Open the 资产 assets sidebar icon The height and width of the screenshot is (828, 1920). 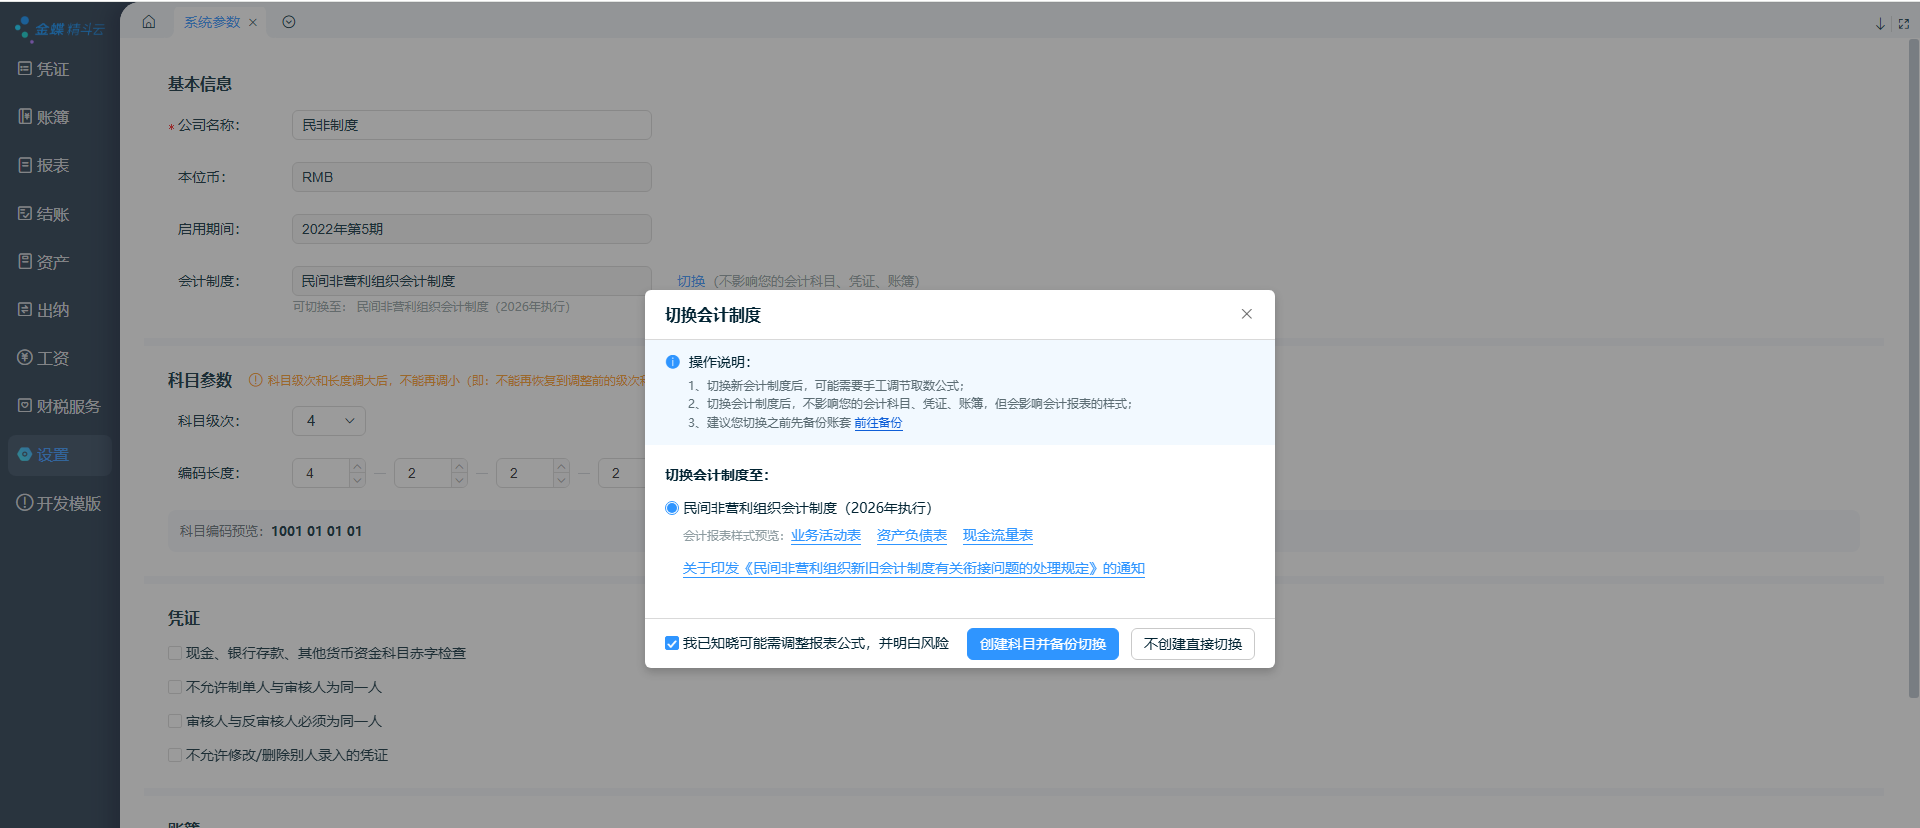(26, 262)
